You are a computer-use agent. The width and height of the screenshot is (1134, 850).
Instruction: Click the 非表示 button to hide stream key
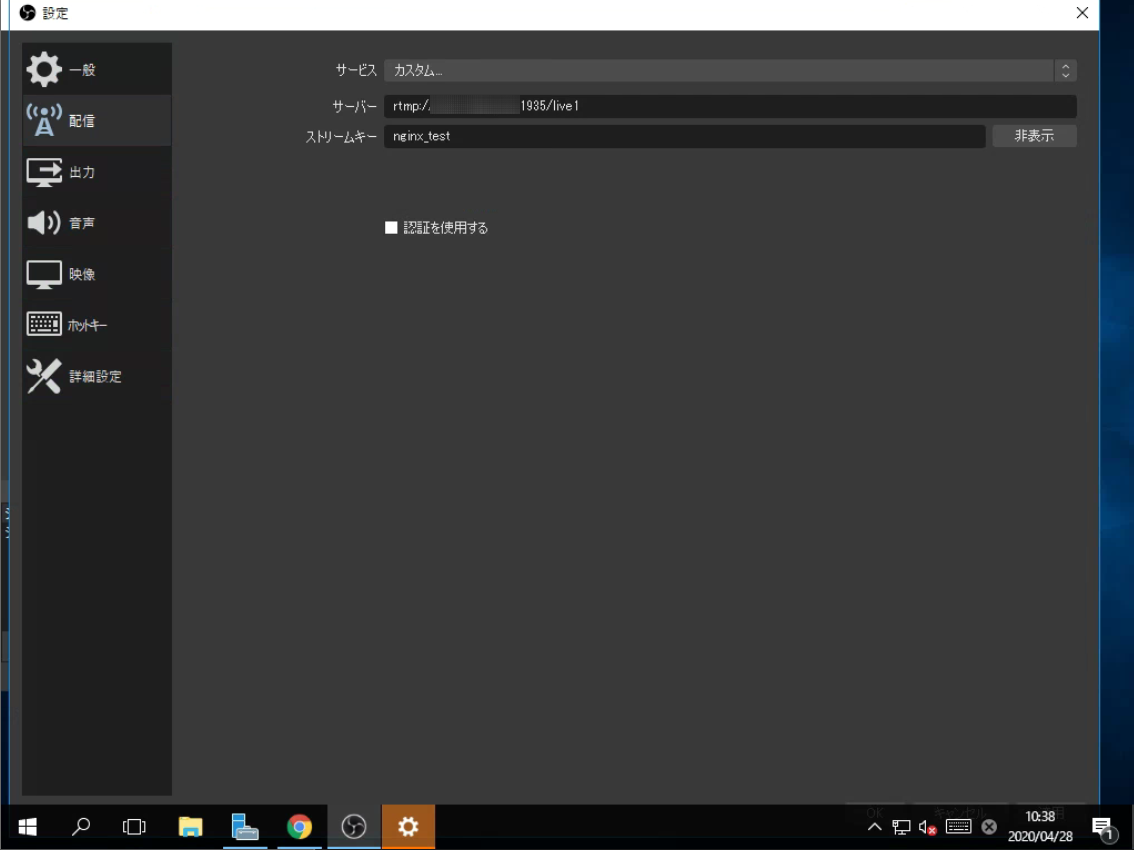point(1034,136)
